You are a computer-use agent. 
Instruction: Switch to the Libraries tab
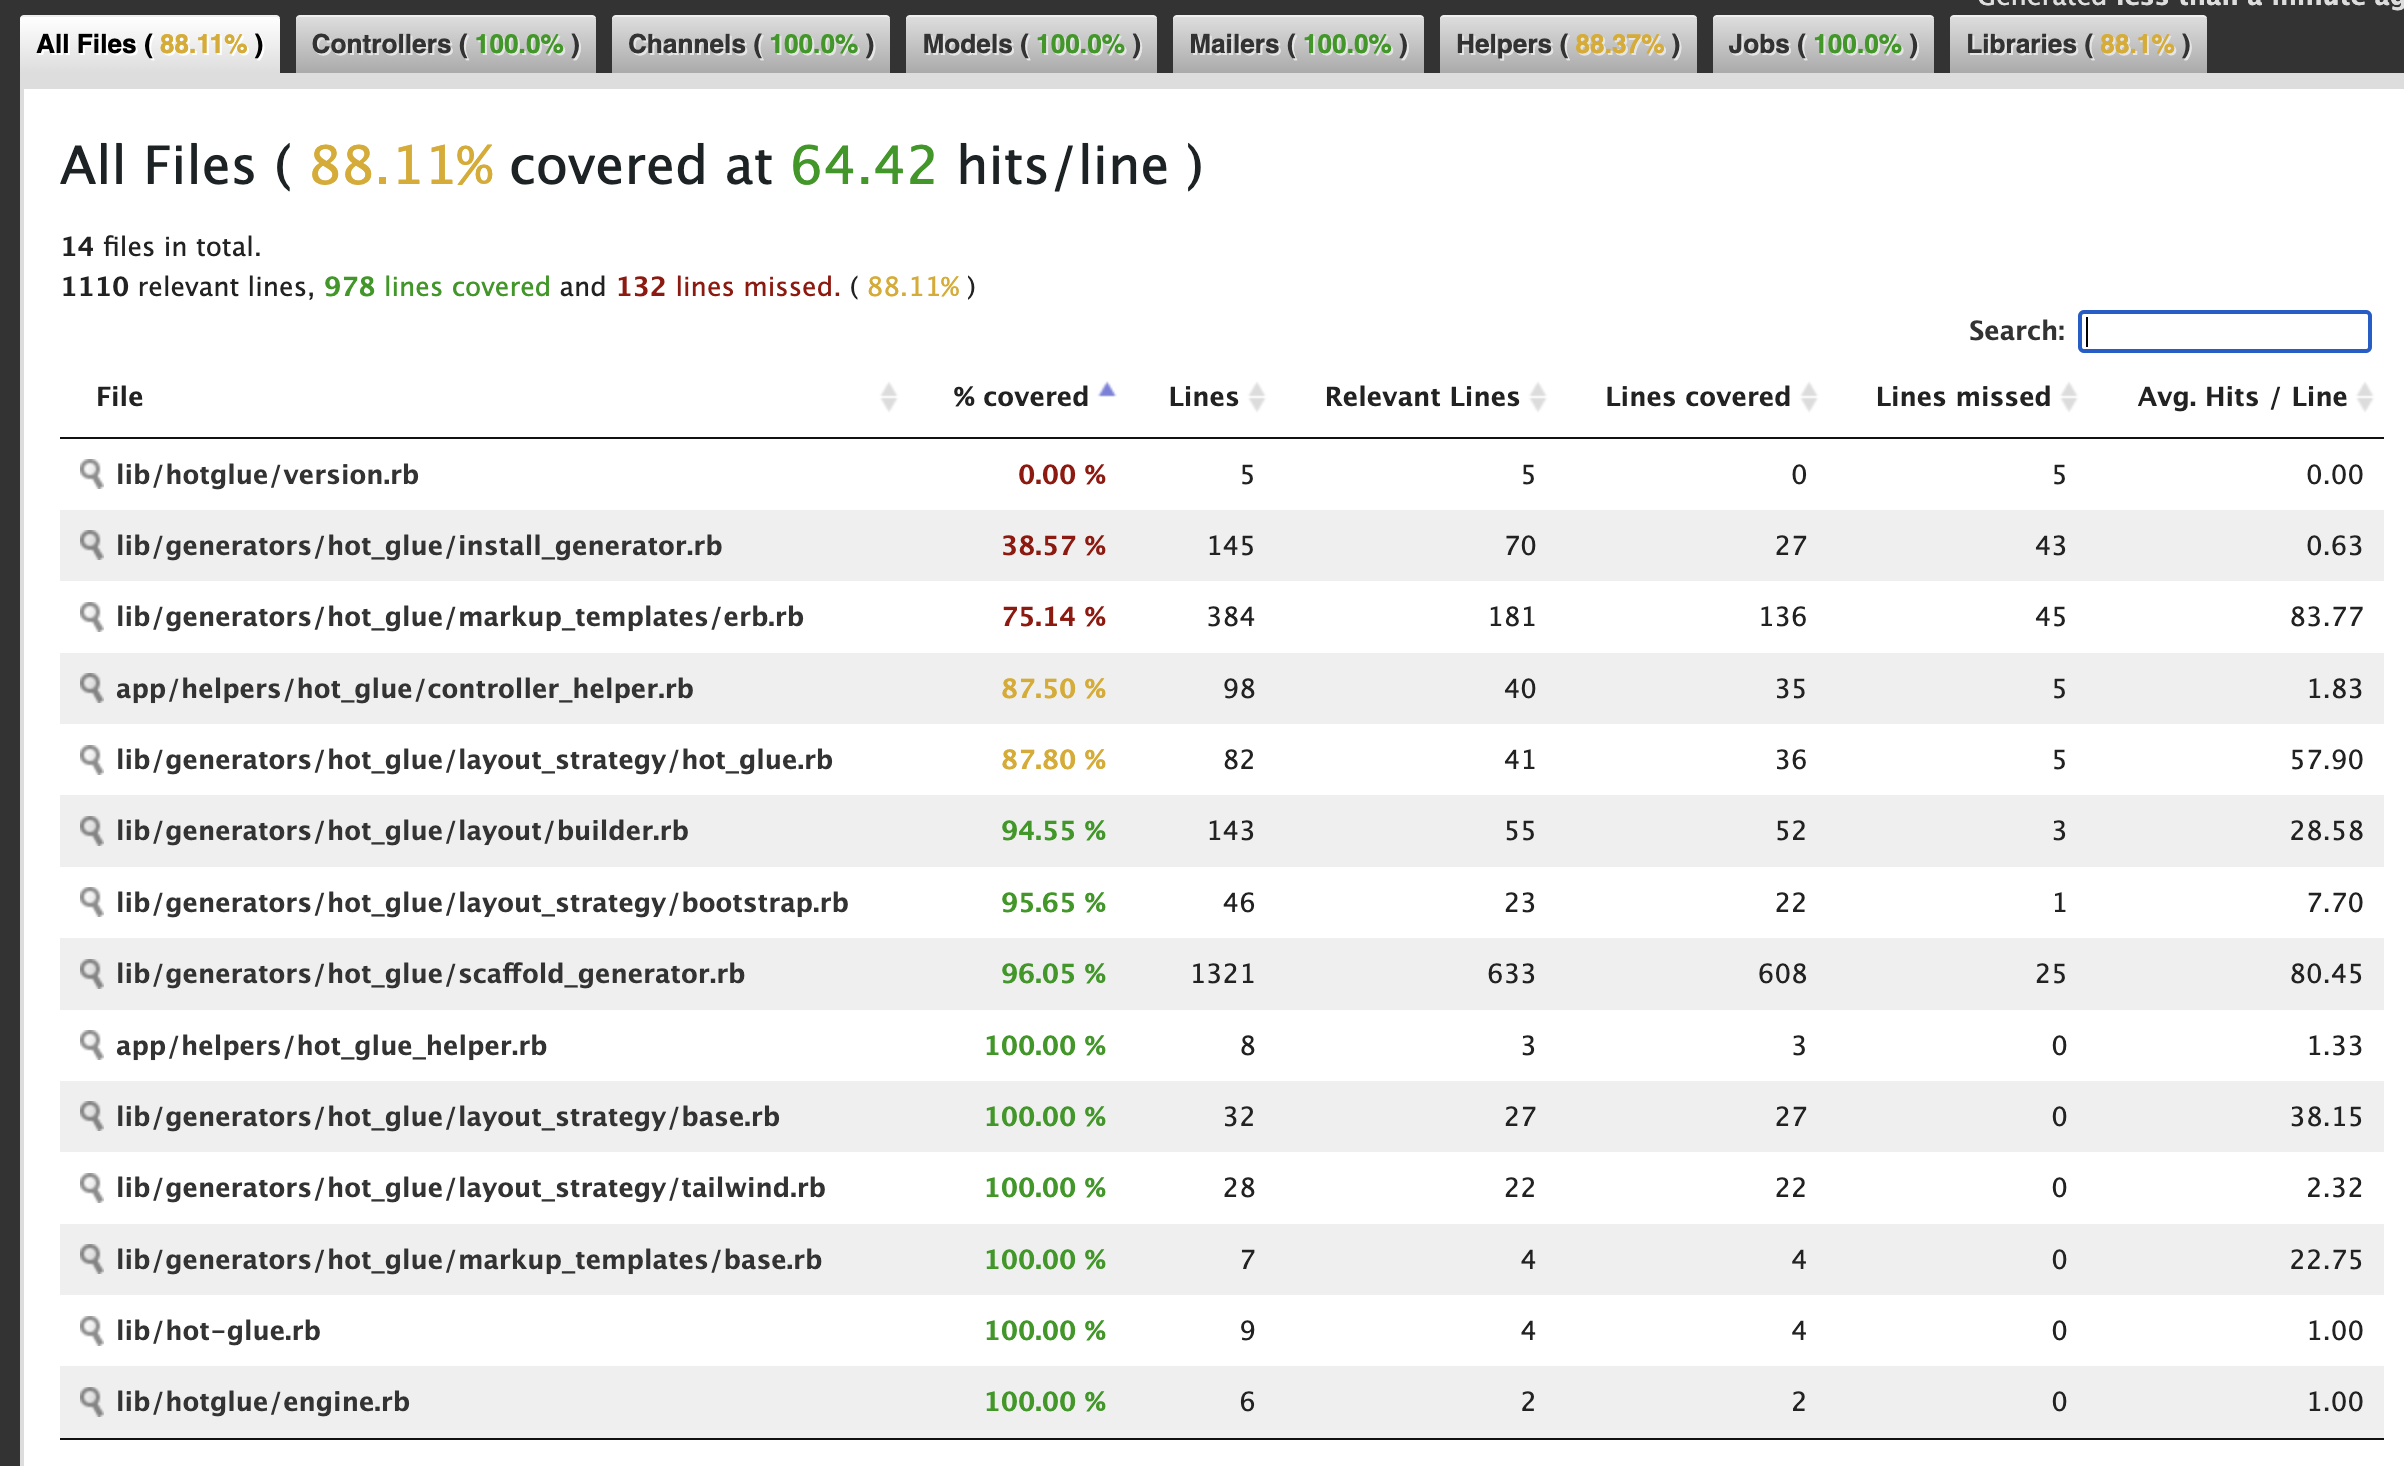pyautogui.click(x=2077, y=44)
